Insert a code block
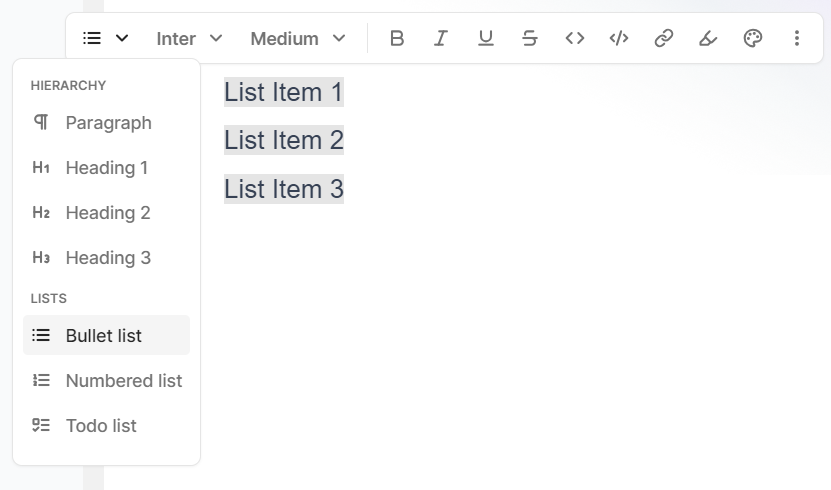This screenshot has height=490, width=831. [x=619, y=38]
